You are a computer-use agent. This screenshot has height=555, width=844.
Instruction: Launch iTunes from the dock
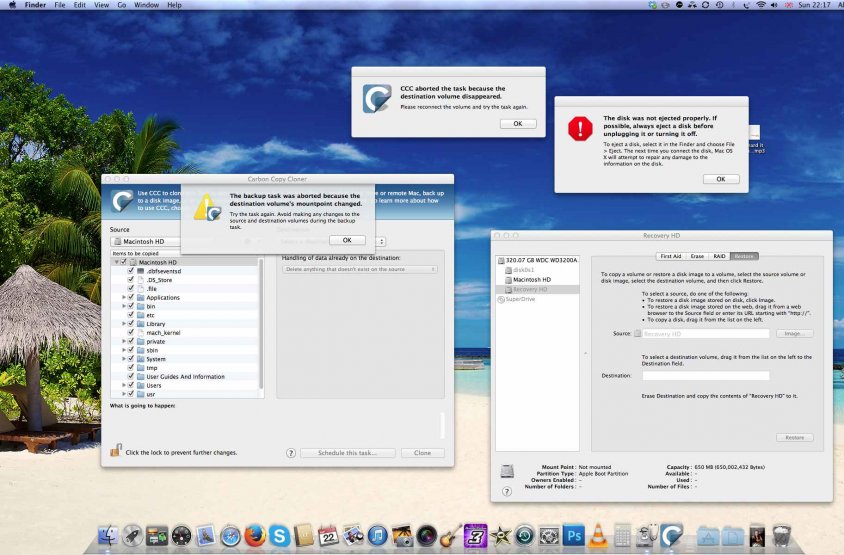click(x=377, y=536)
